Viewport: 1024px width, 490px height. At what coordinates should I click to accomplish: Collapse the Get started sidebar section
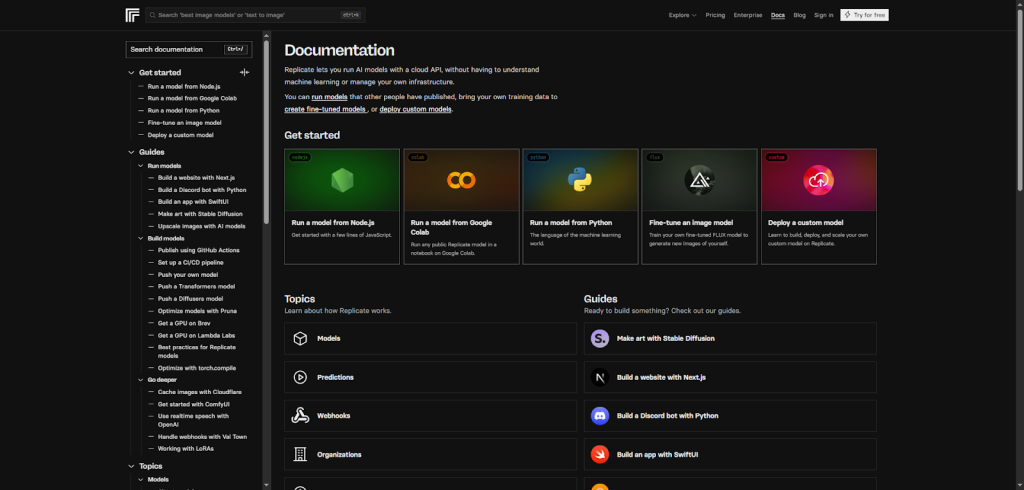(131, 72)
